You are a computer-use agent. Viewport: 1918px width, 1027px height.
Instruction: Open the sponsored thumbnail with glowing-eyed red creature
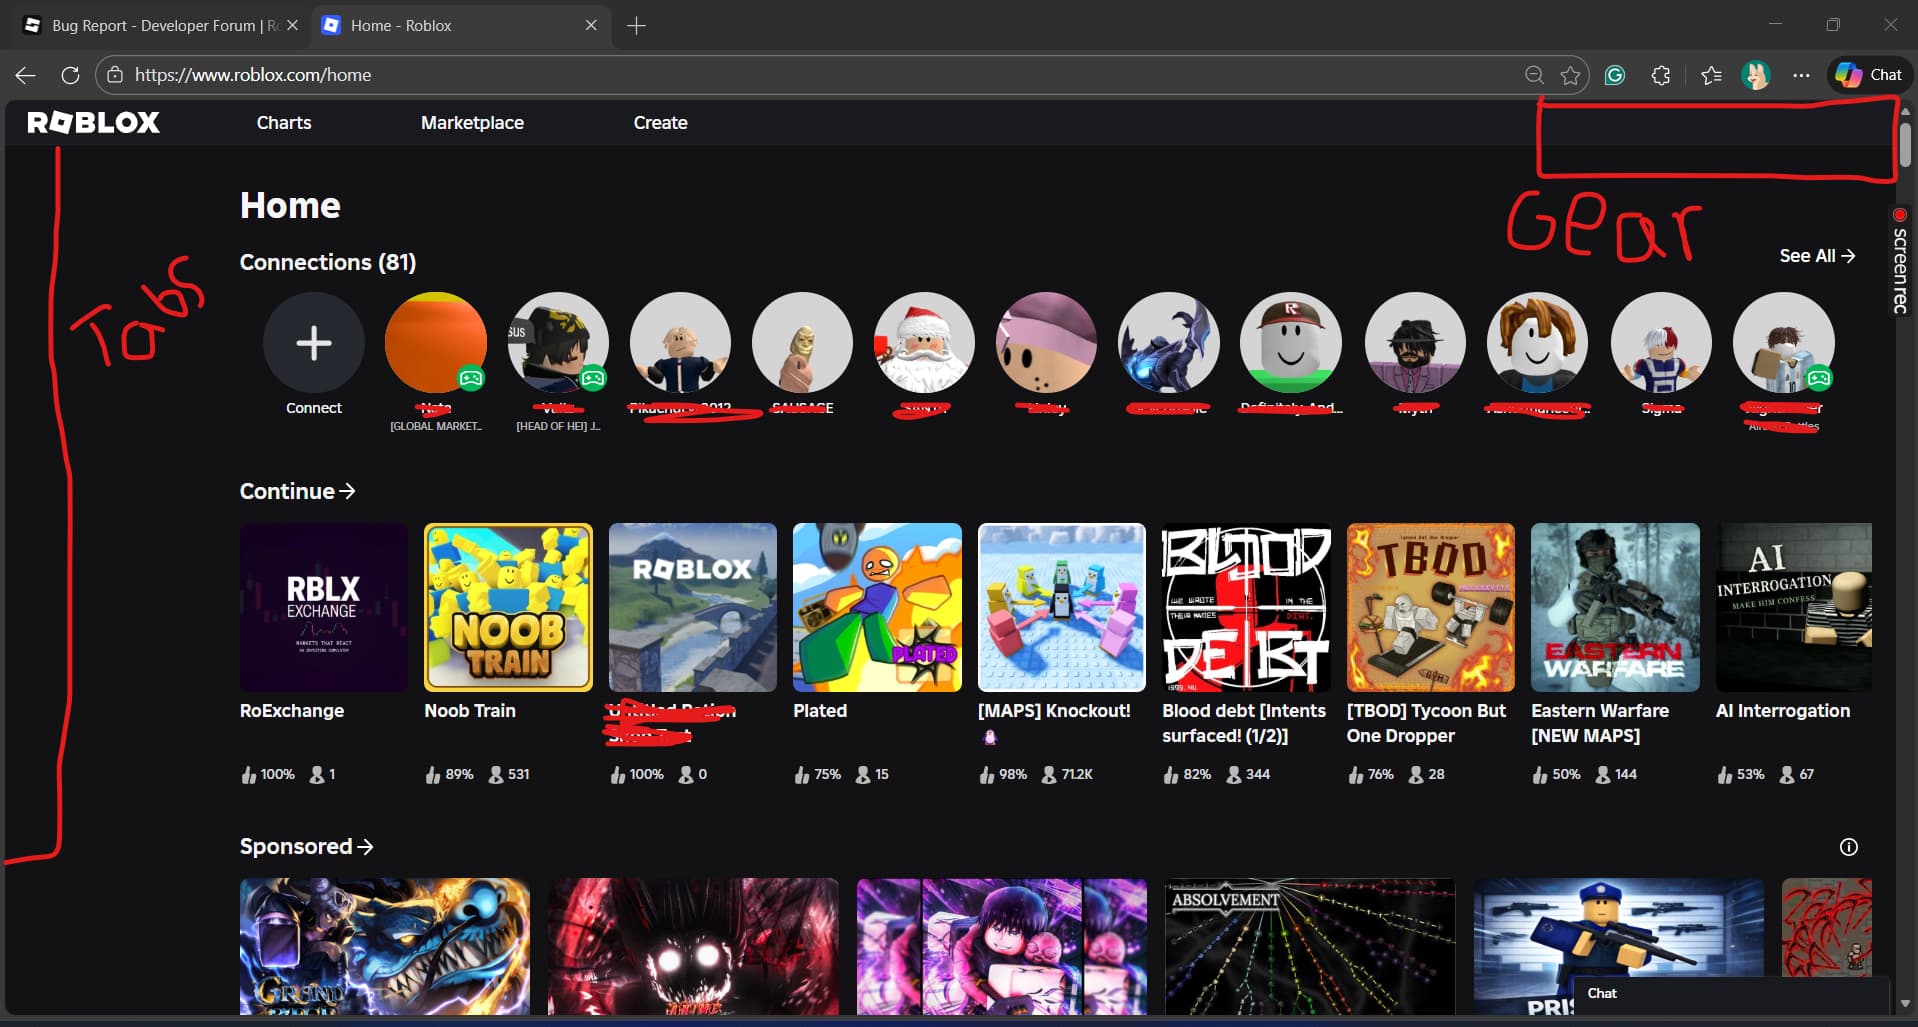(693, 946)
